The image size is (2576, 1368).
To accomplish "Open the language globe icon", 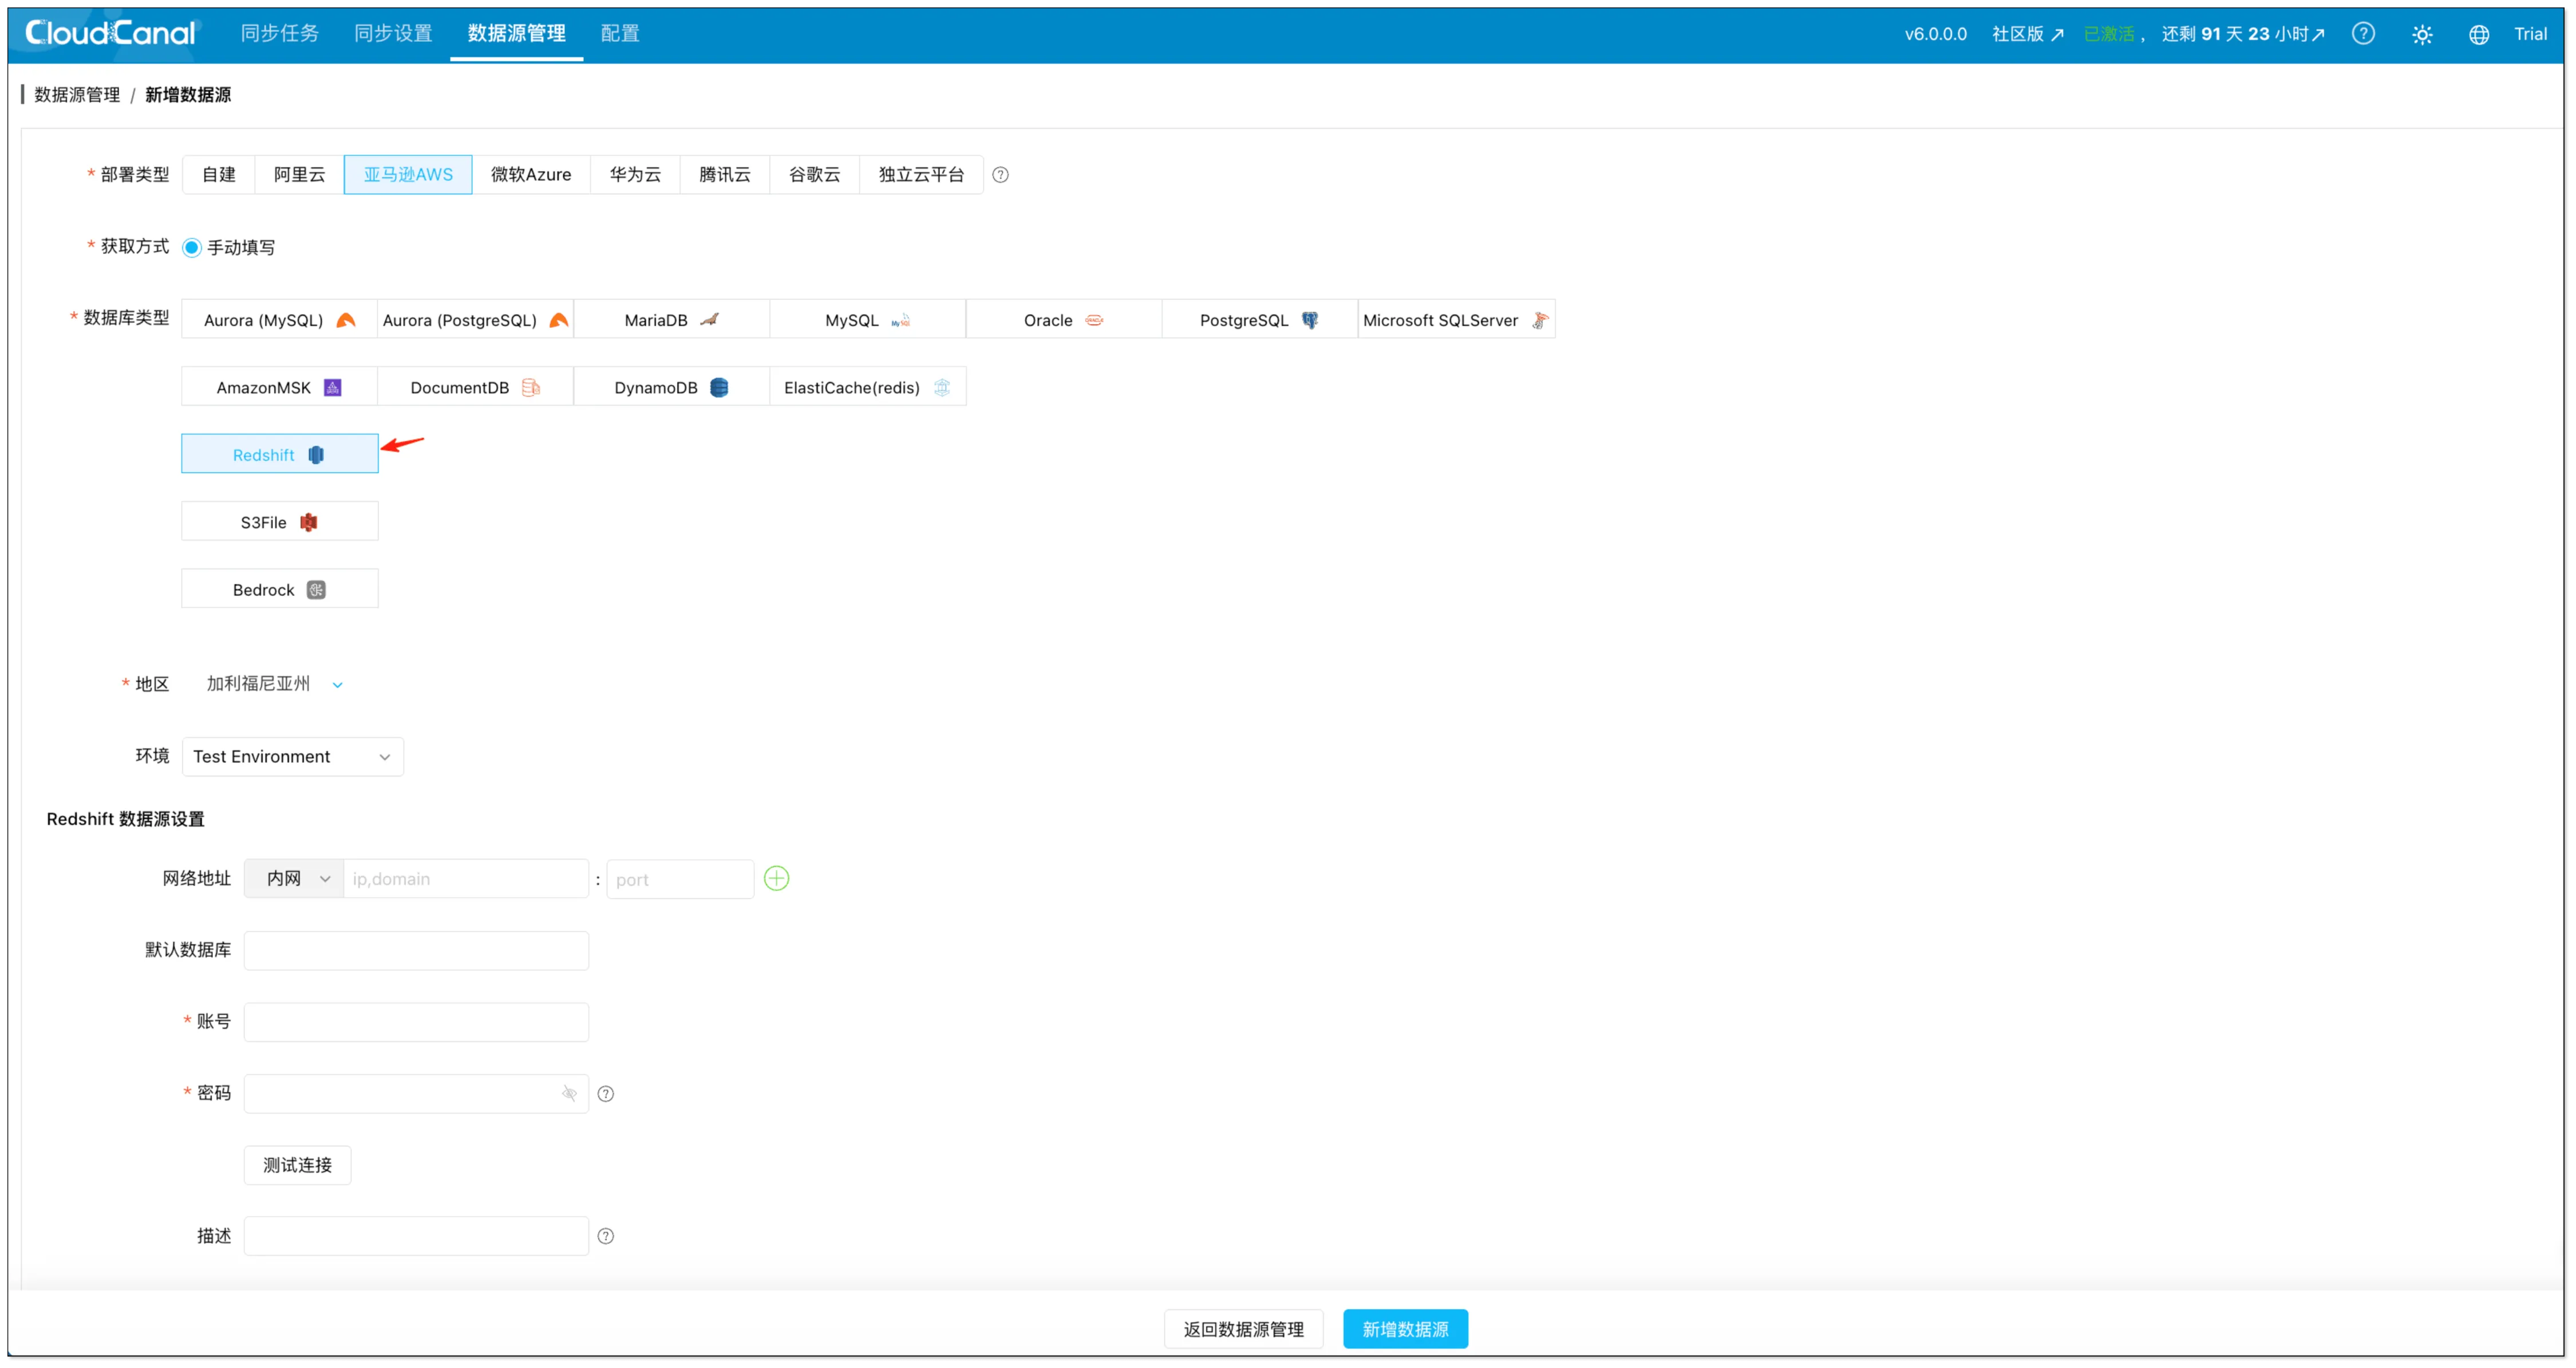I will [x=2479, y=35].
